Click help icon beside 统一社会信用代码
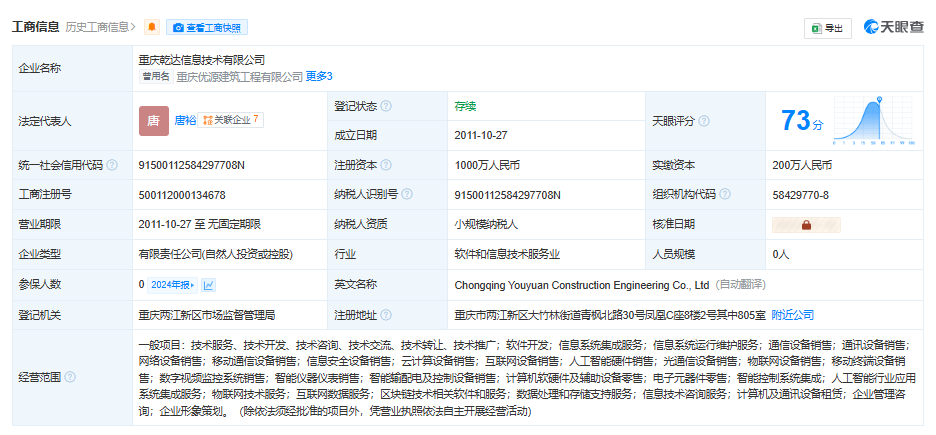 [112, 165]
